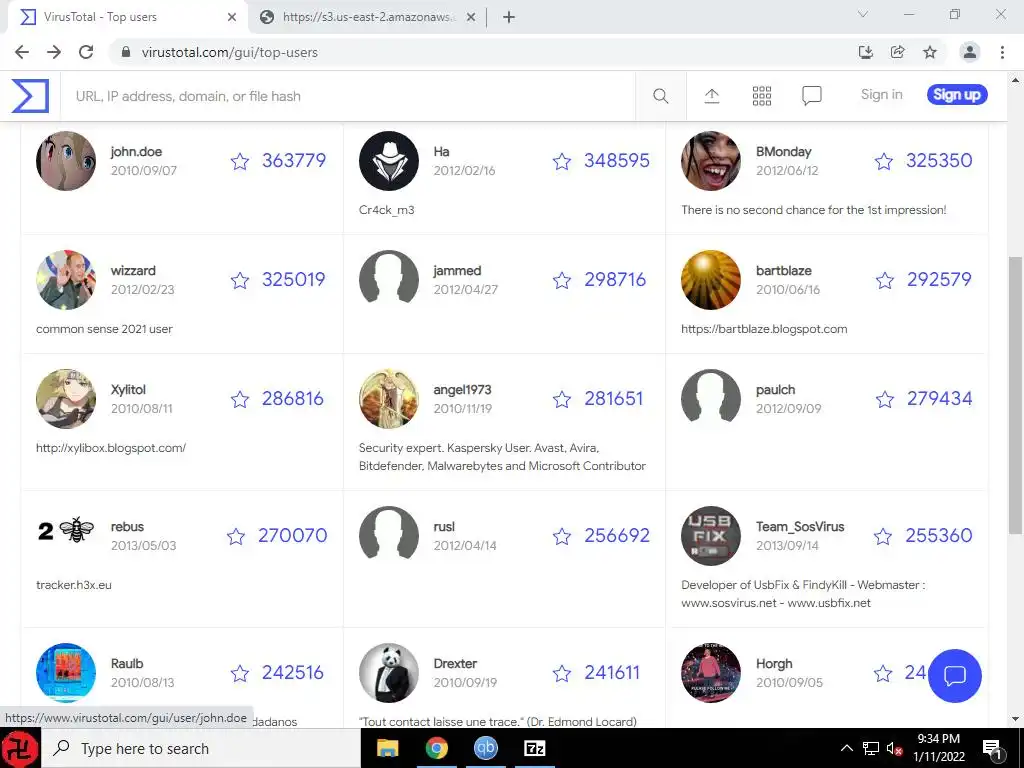Open the Start menu button
Viewport: 1024px width, 768px height.
pos(20,748)
